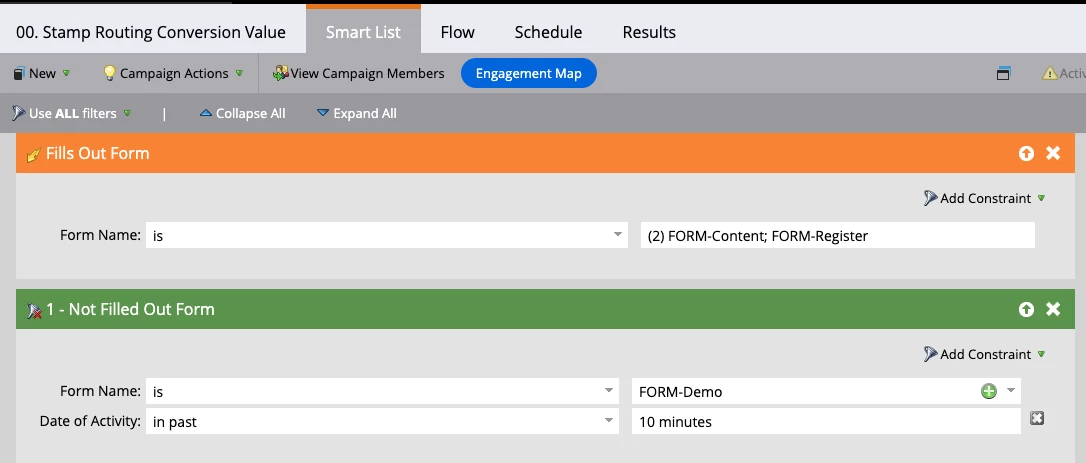Click the window layout icon in toolbar

click(x=1004, y=73)
